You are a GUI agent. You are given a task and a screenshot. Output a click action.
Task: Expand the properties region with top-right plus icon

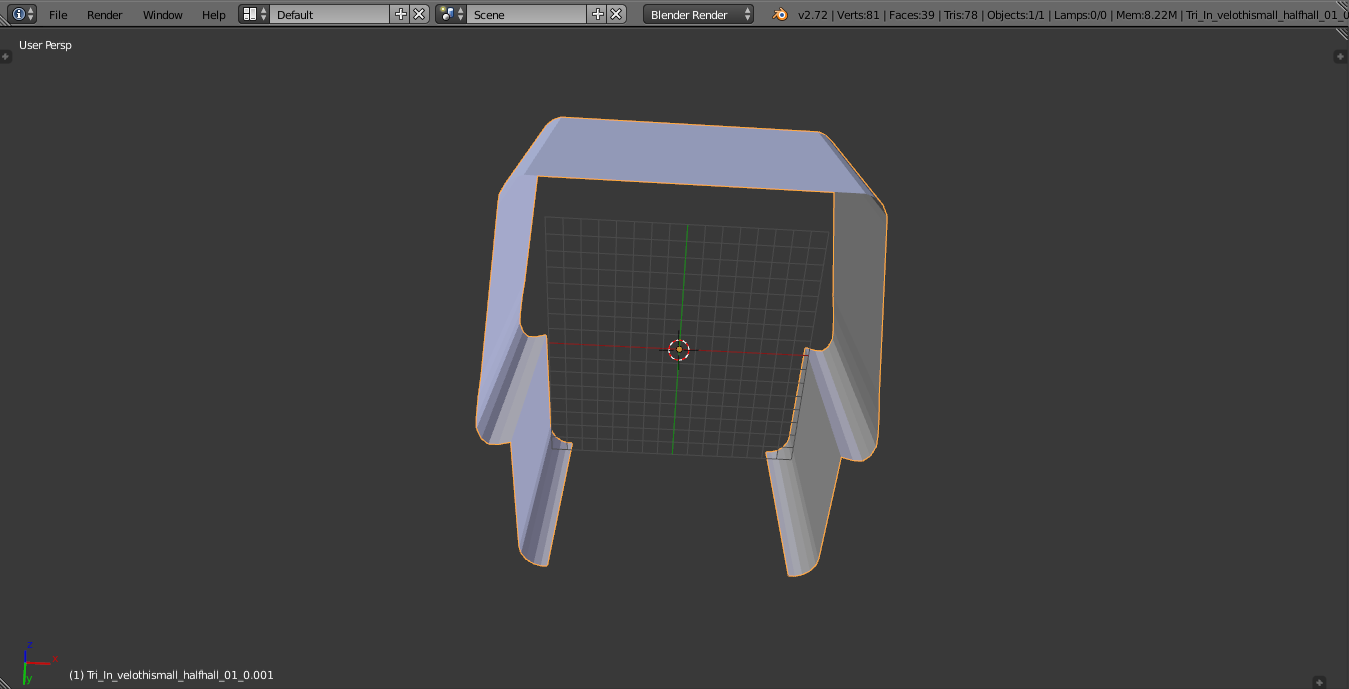tap(1341, 56)
